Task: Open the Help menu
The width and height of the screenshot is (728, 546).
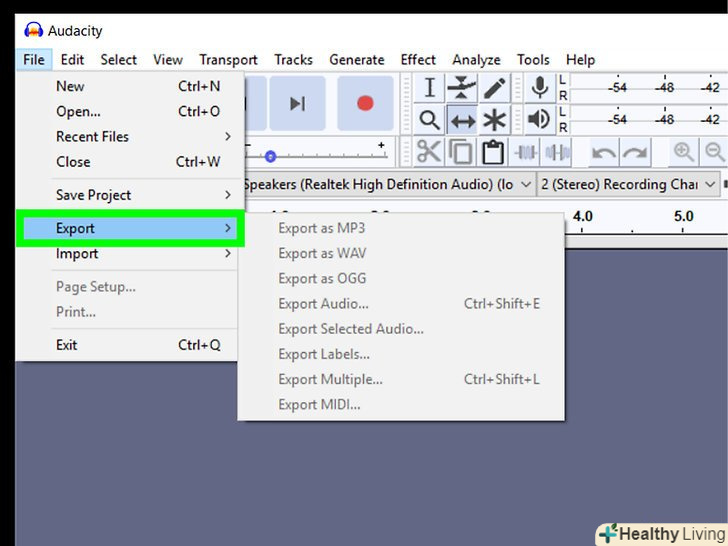Action: (x=580, y=60)
